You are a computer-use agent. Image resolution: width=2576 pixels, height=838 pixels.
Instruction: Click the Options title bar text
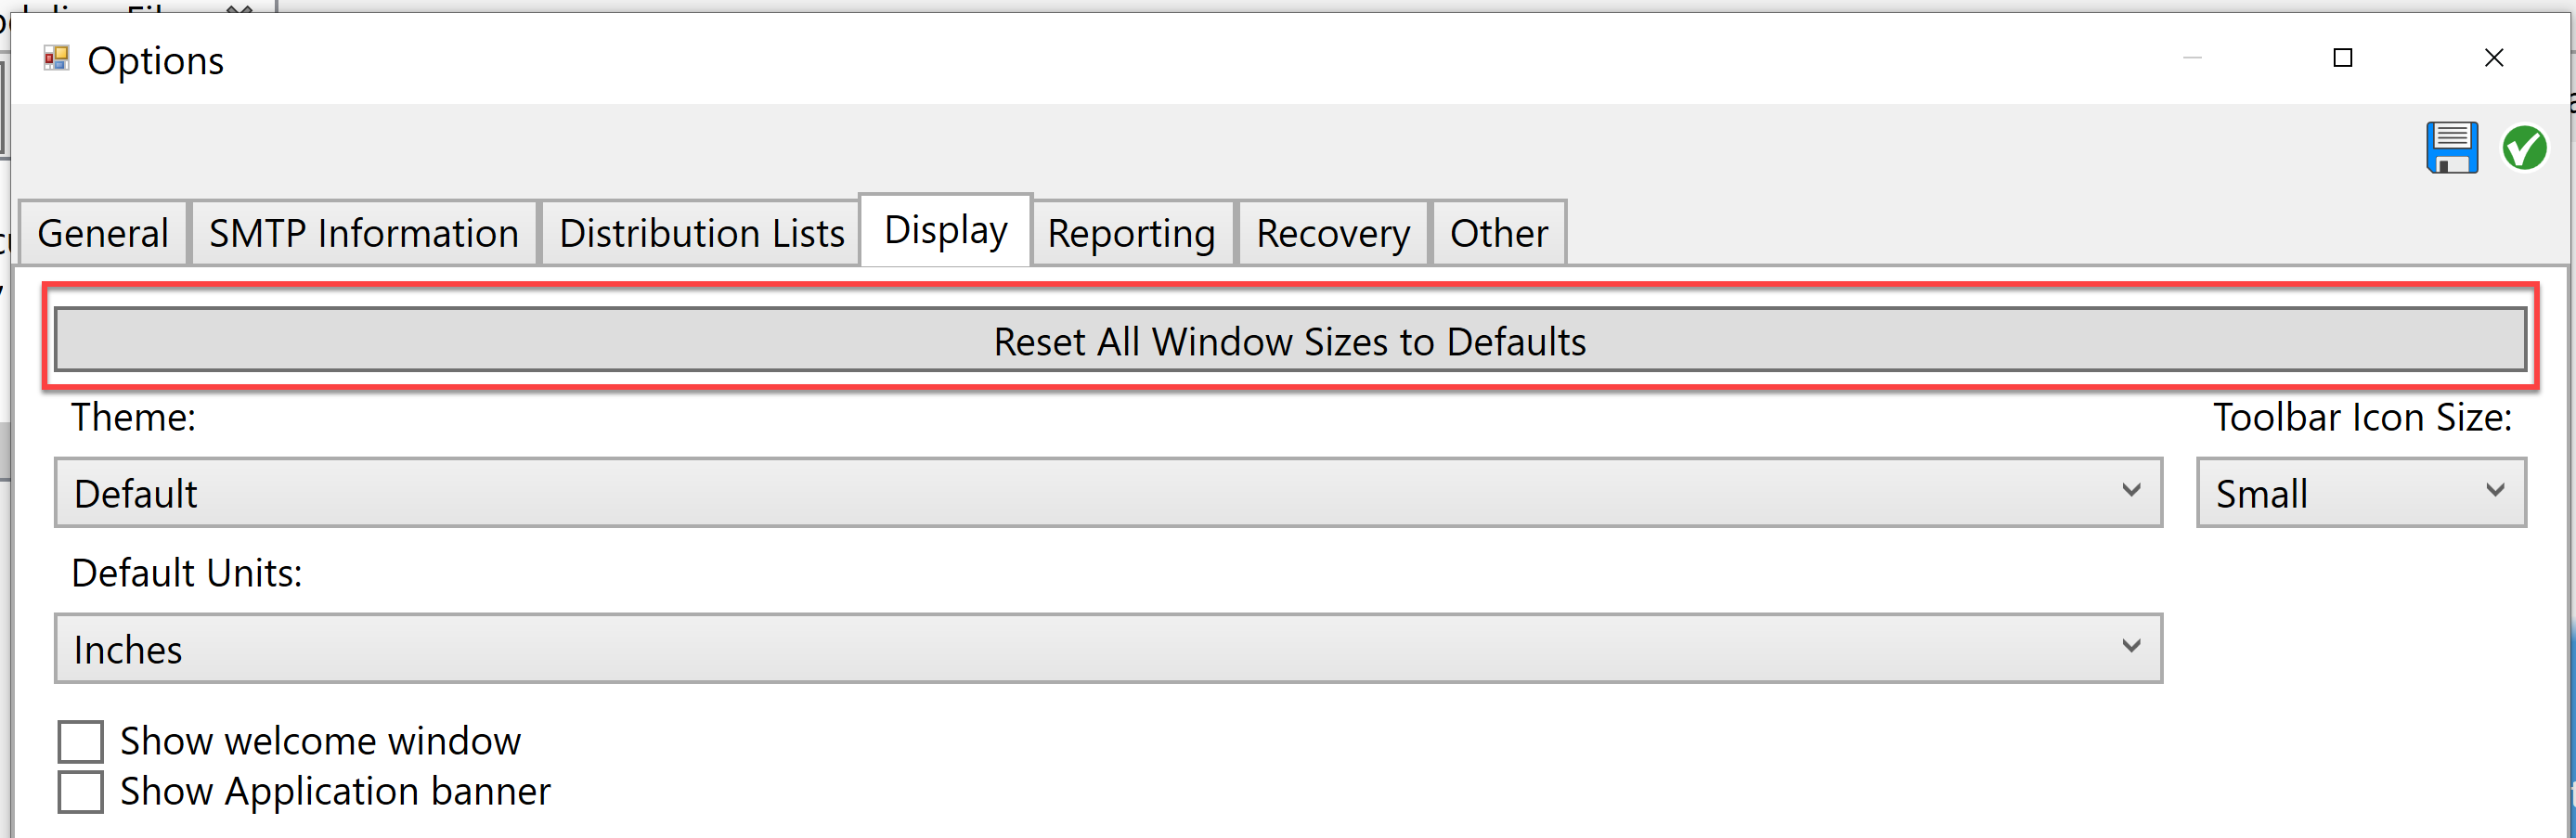click(x=156, y=61)
